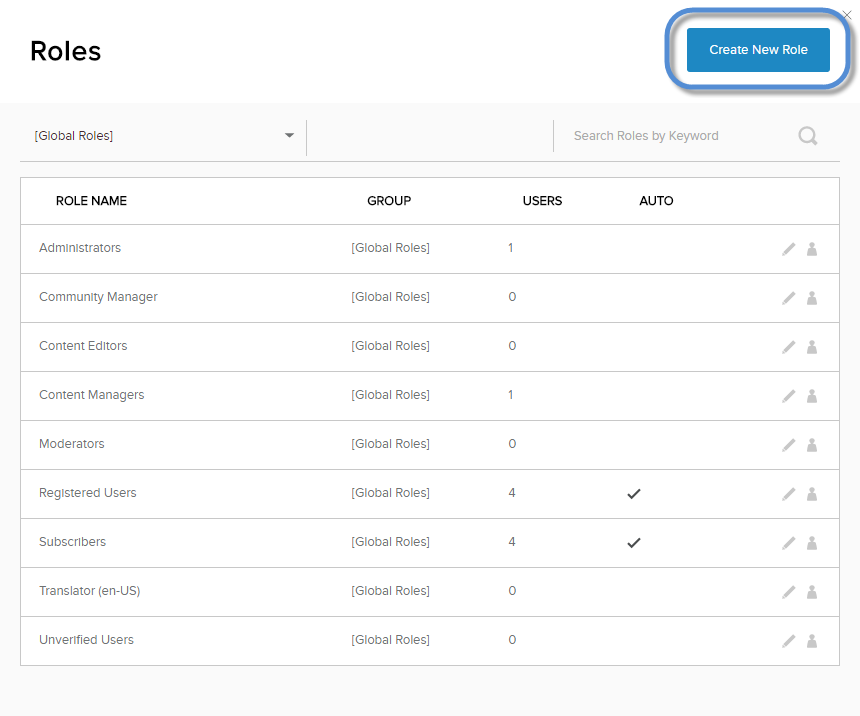Click pencil icon for Community Manager role

point(789,298)
